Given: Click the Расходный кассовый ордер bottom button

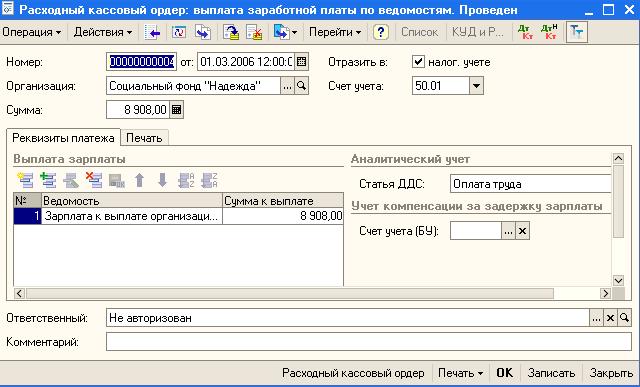Looking at the screenshot, I should (353, 373).
